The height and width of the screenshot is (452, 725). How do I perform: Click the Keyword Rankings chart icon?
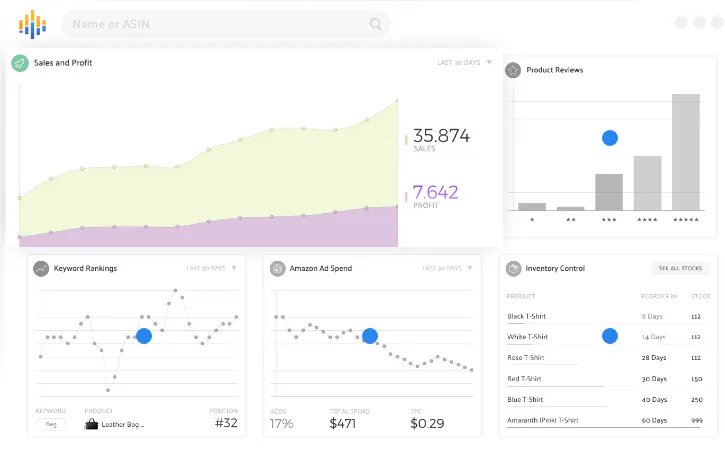pos(41,269)
